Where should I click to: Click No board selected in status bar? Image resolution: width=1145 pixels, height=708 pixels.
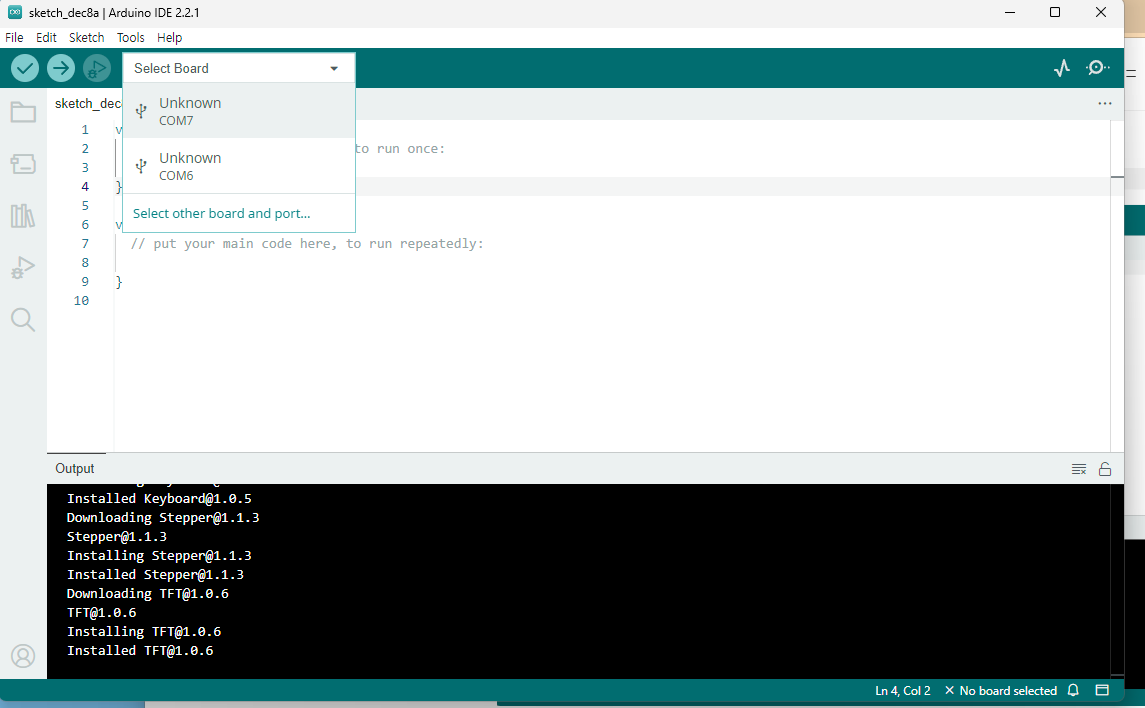point(1000,690)
